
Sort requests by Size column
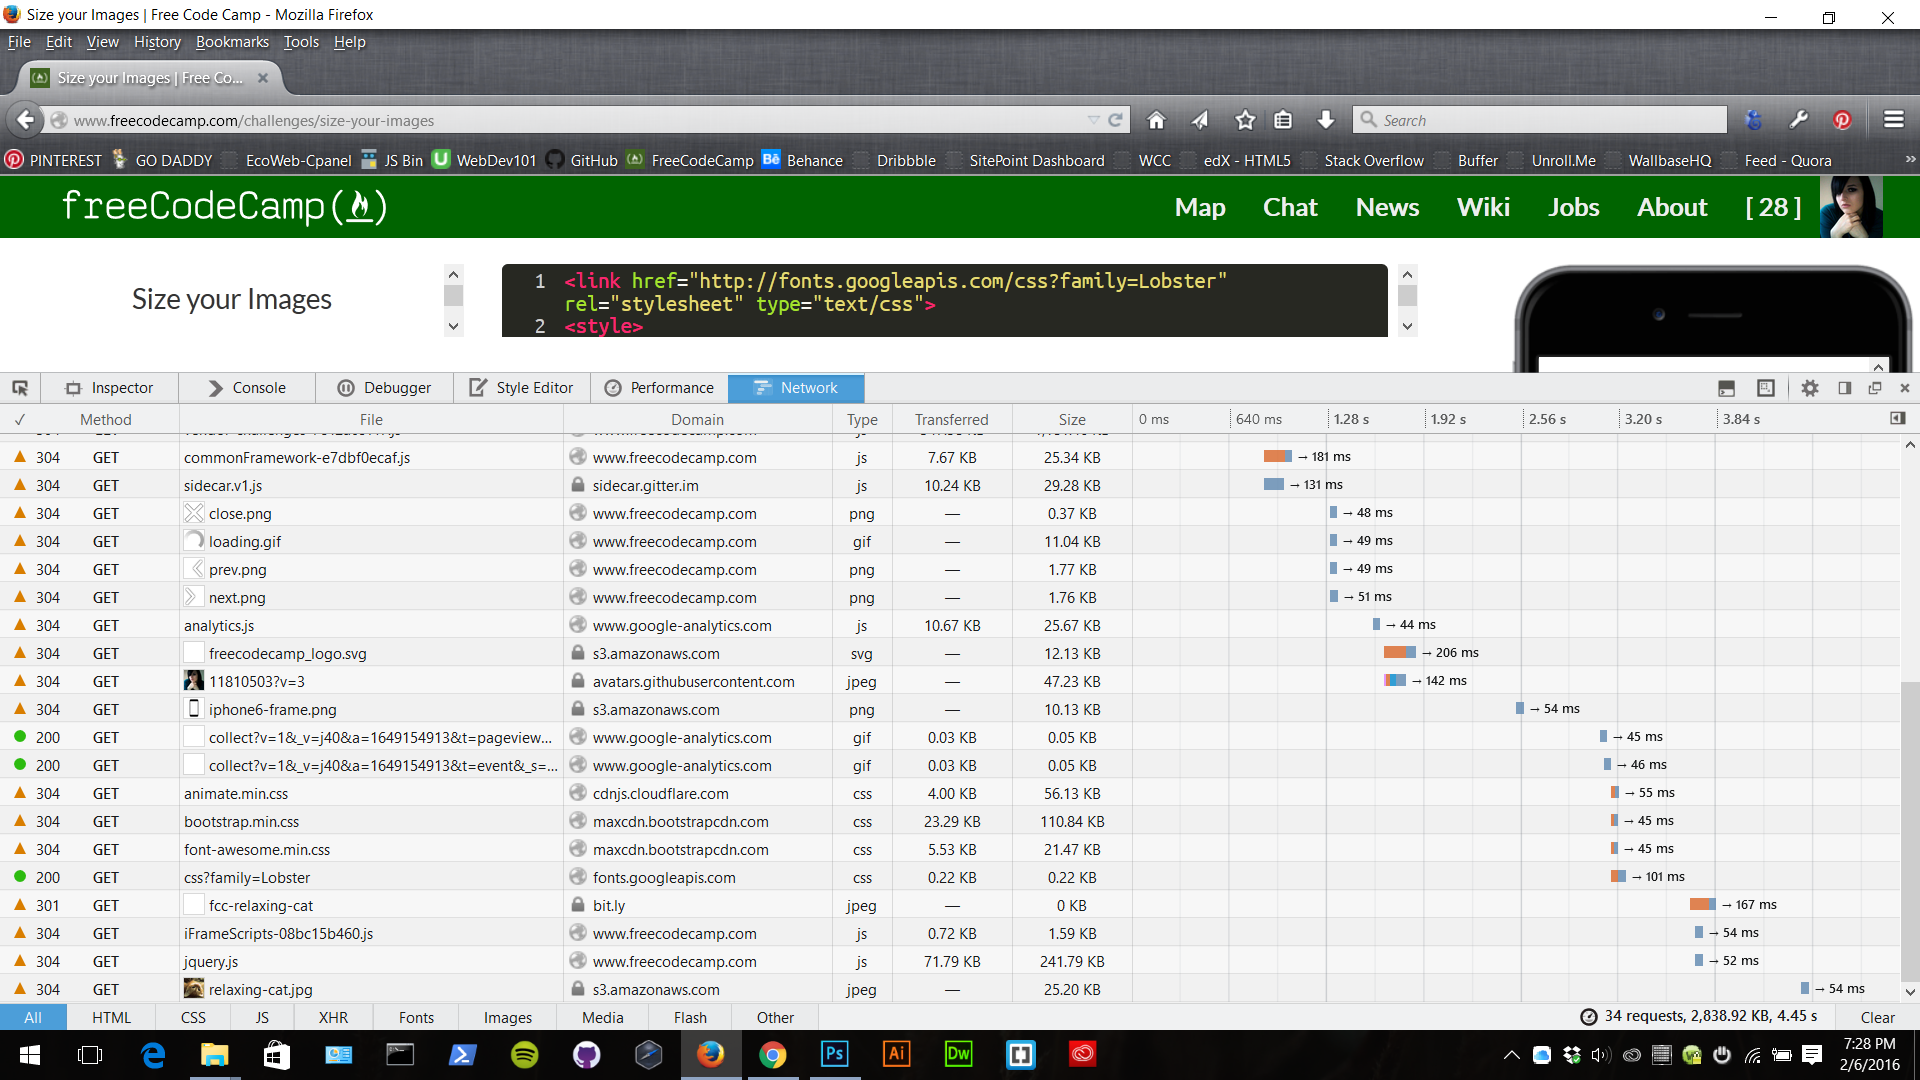point(1072,419)
